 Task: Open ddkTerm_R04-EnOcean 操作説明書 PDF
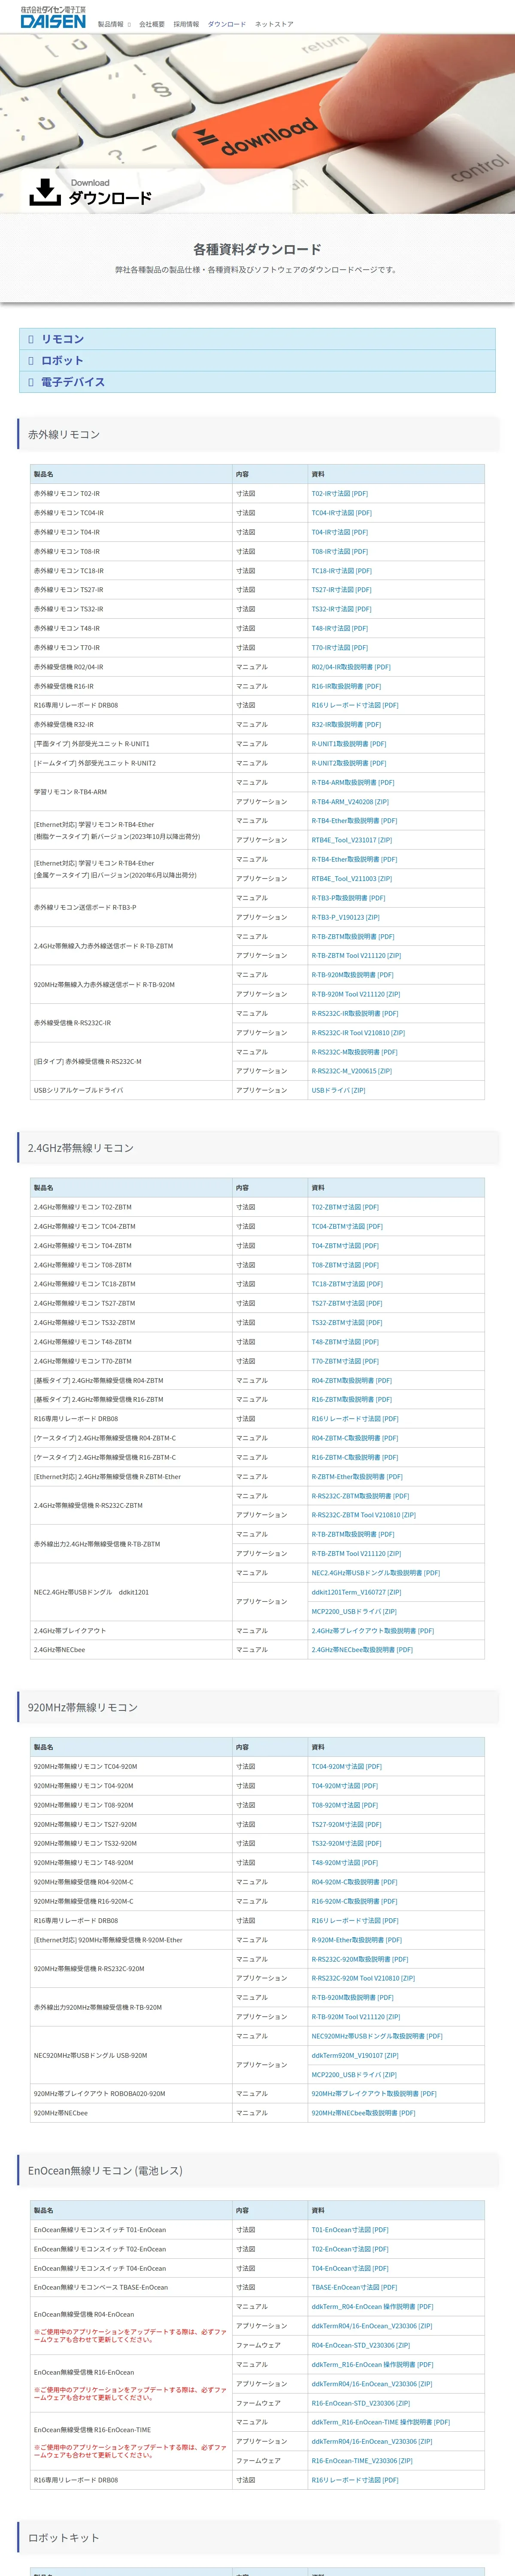click(x=372, y=2307)
